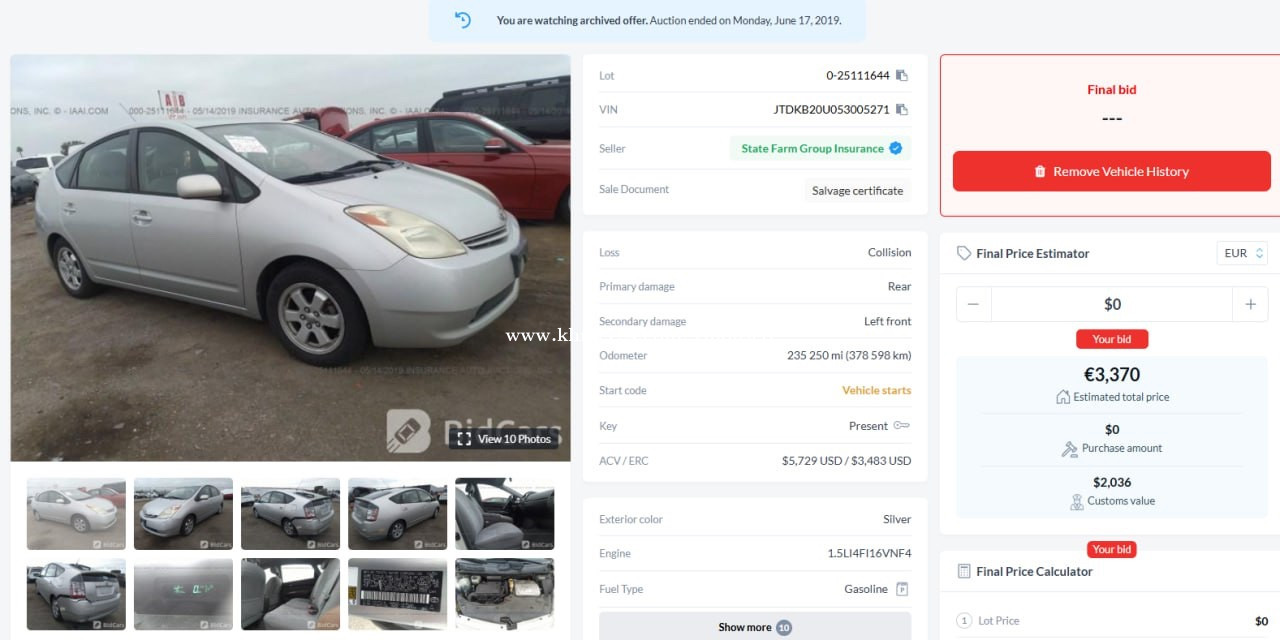The image size is (1280, 640).
Task: Open the front seat interior thumbnail
Action: tap(504, 513)
